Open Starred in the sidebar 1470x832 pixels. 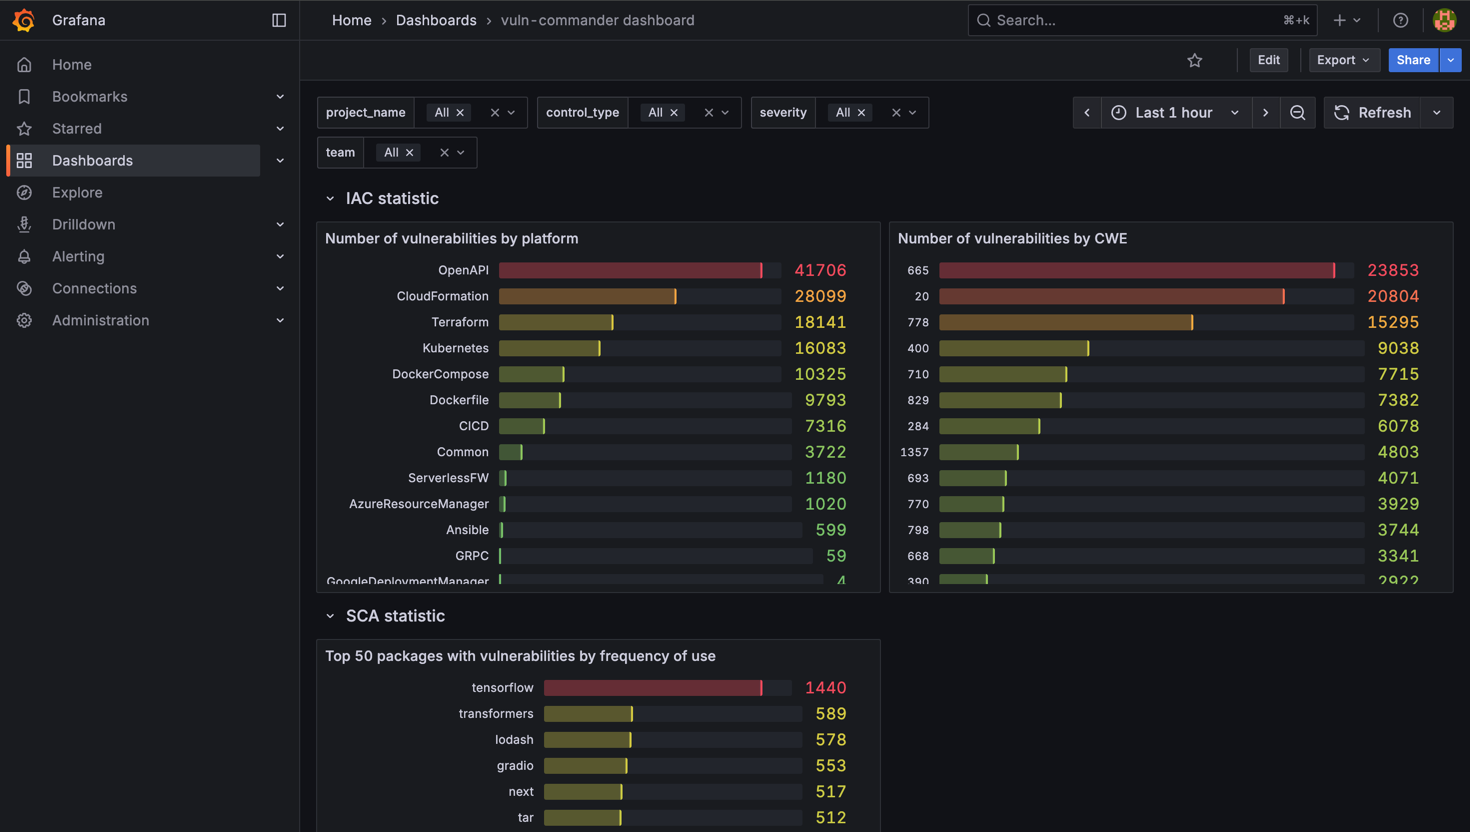point(77,129)
